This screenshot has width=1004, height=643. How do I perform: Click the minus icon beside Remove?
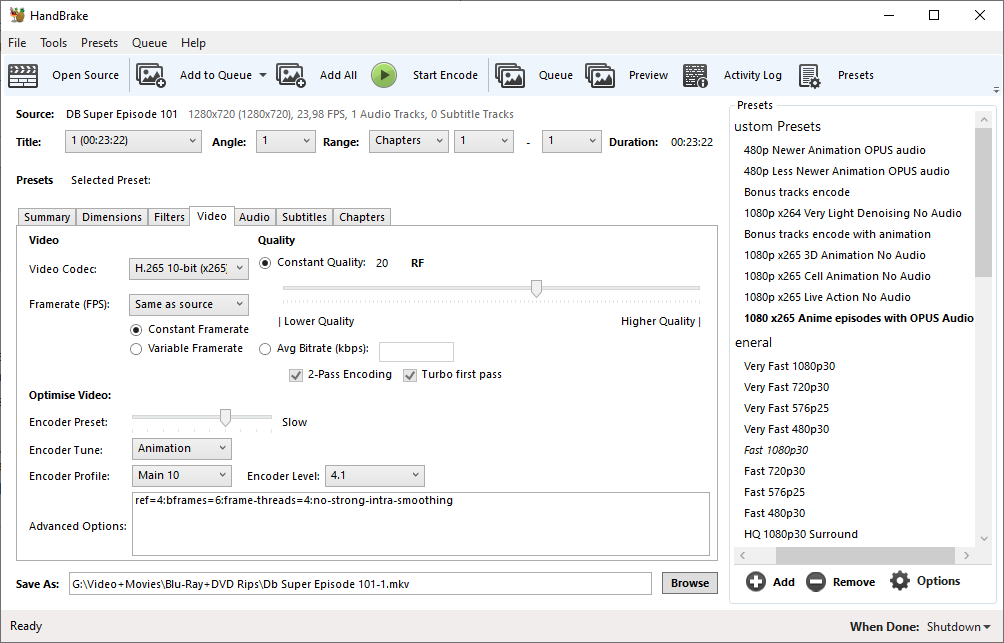(816, 582)
